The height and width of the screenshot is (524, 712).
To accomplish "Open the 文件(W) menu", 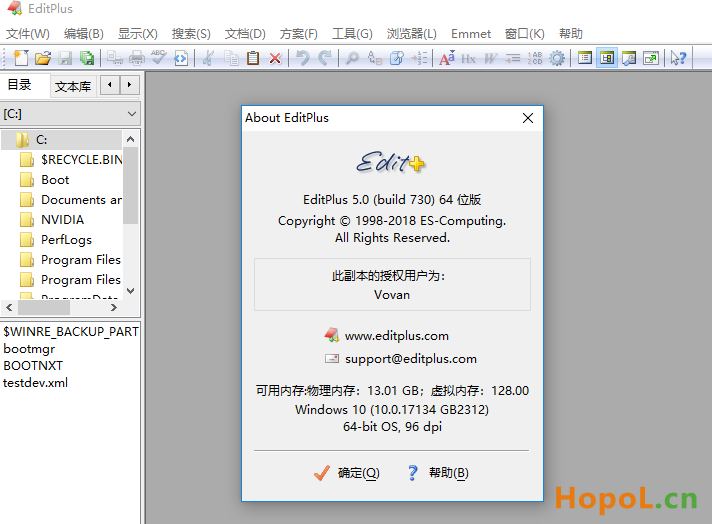I will (x=28, y=34).
